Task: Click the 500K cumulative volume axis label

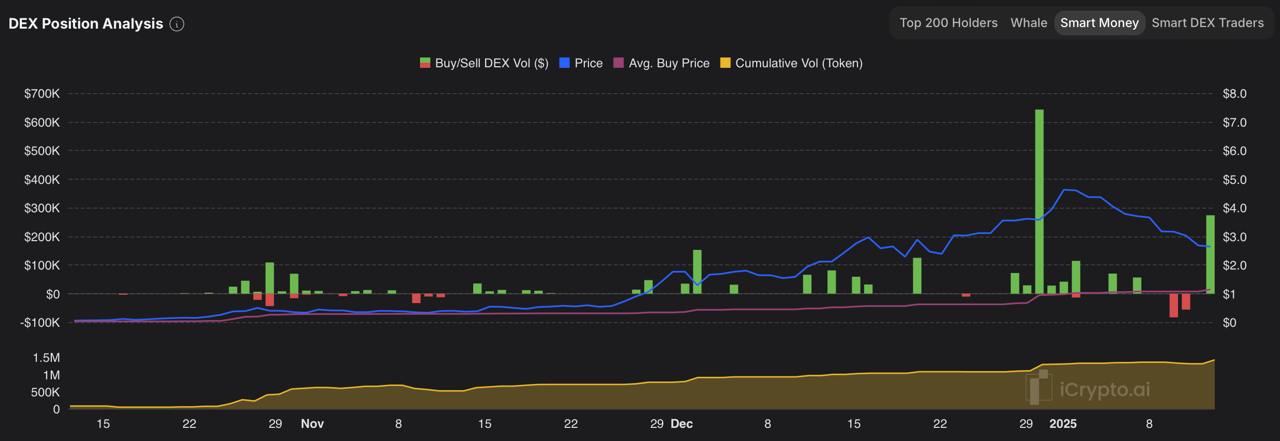Action: pos(44,392)
